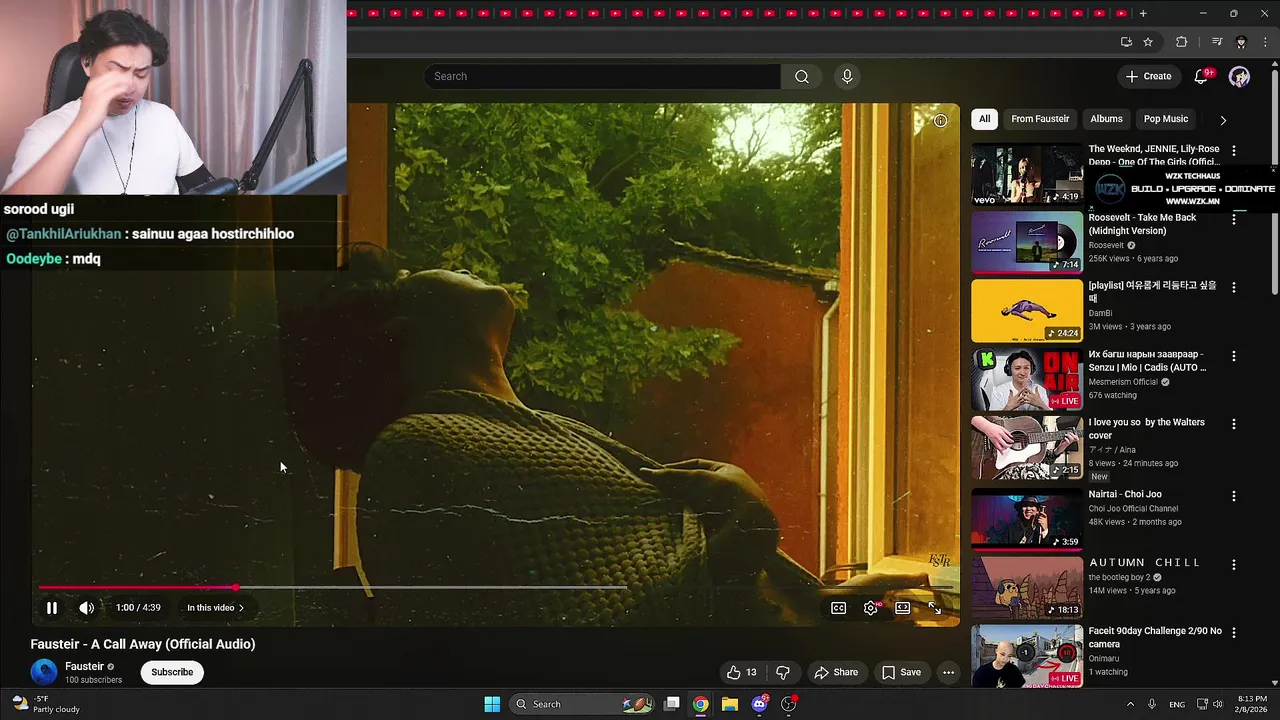
Task: Open the Chrome profile avatar
Action: [x=1241, y=42]
